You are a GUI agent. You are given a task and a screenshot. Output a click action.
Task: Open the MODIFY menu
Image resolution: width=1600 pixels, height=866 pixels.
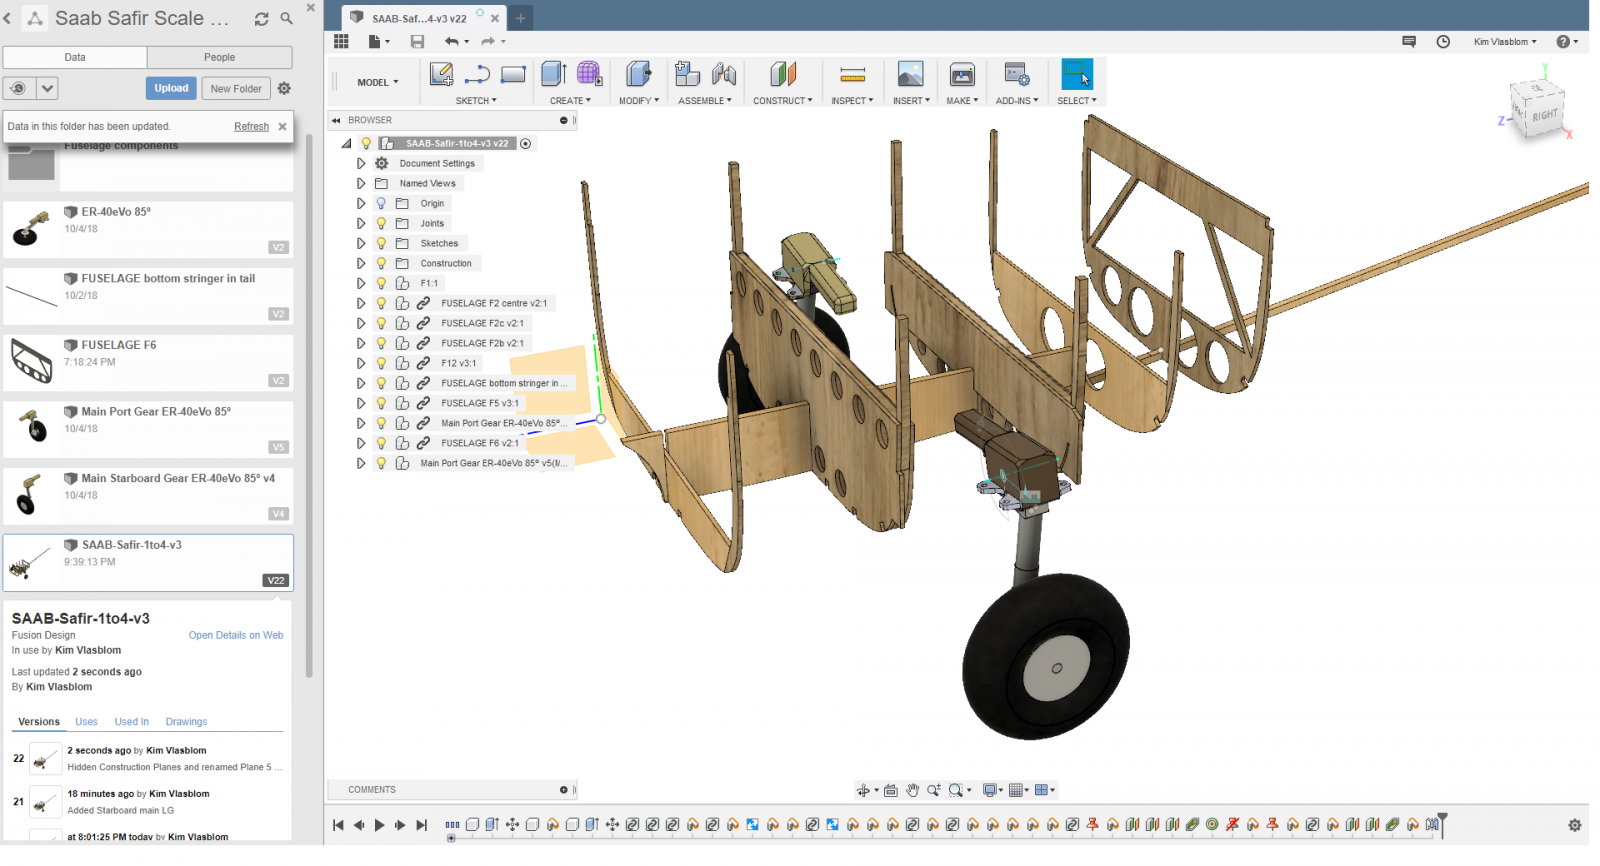tap(639, 101)
